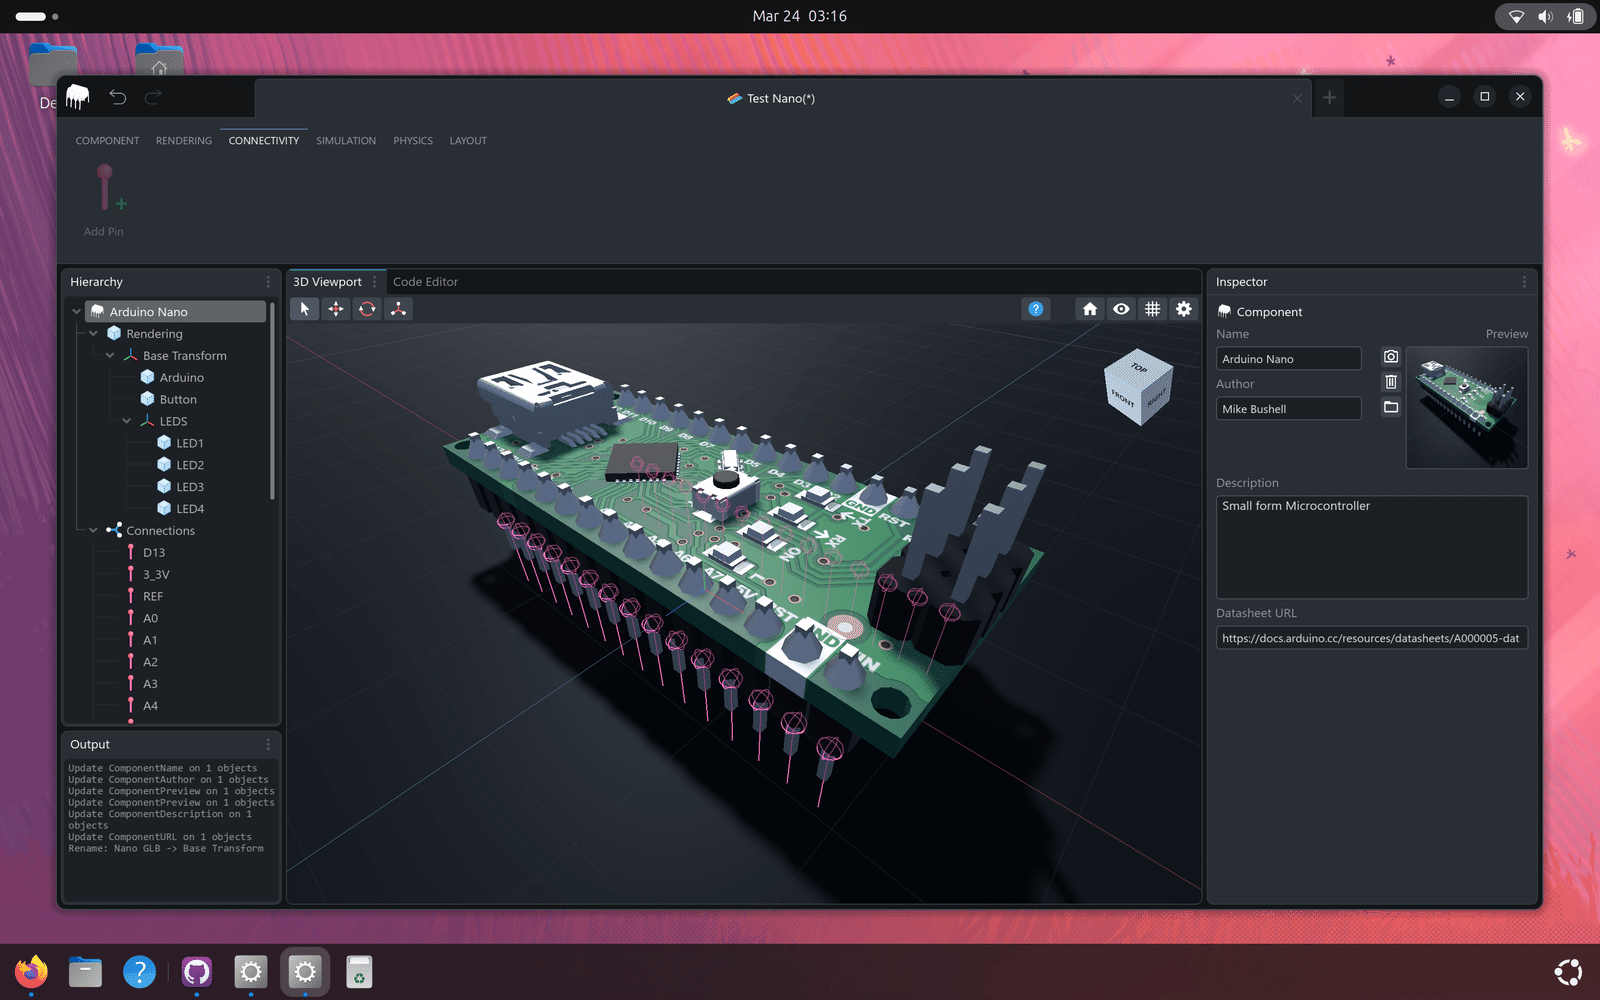Screen dimensions: 1600x1000
Task: Open viewport settings gear
Action: (x=1184, y=309)
